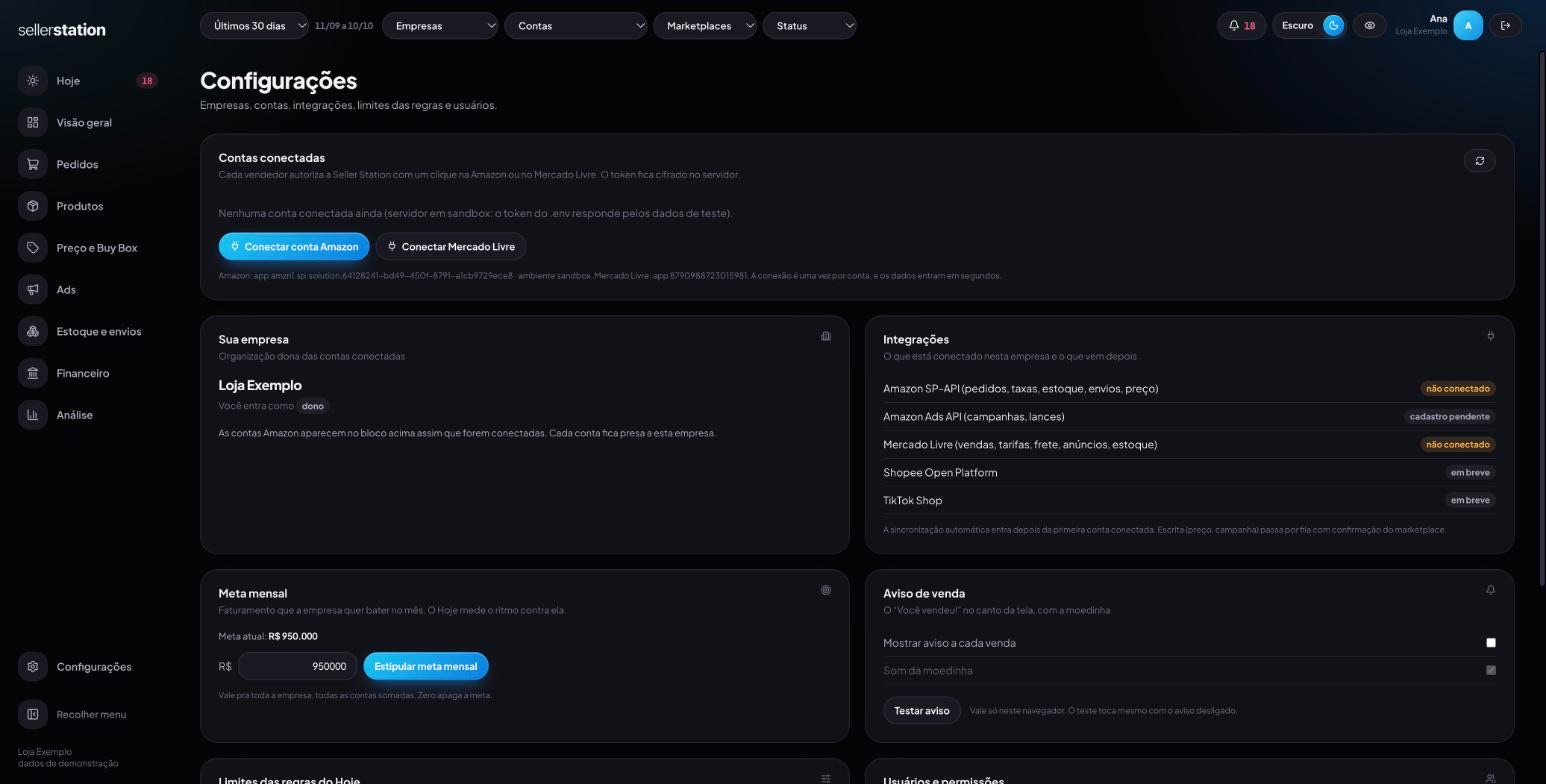Viewport: 1546px width, 784px height.
Task: Click Conectar conta Amazon button
Action: point(294,247)
